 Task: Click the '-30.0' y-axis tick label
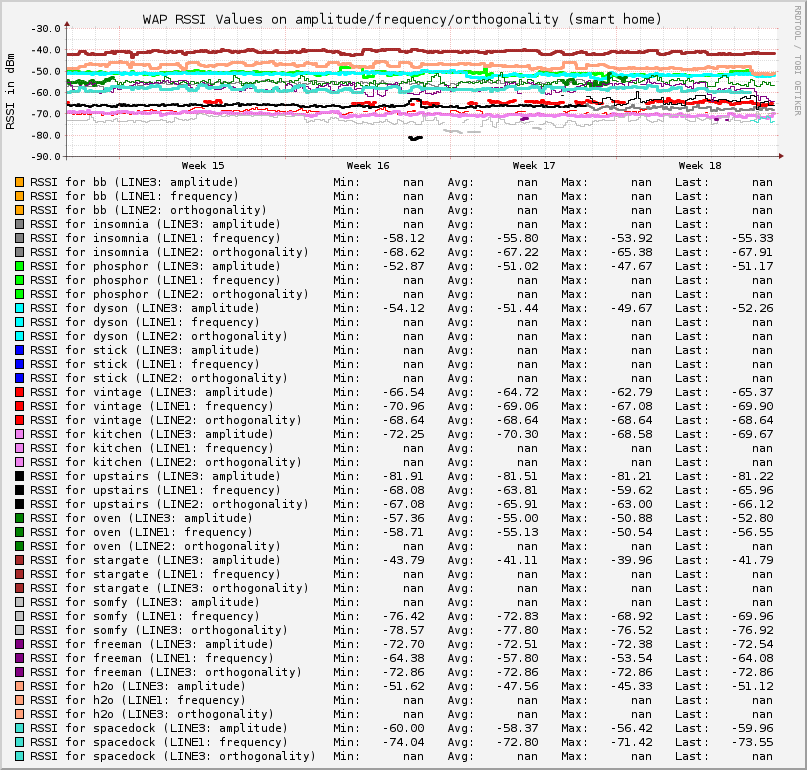(x=46, y=28)
